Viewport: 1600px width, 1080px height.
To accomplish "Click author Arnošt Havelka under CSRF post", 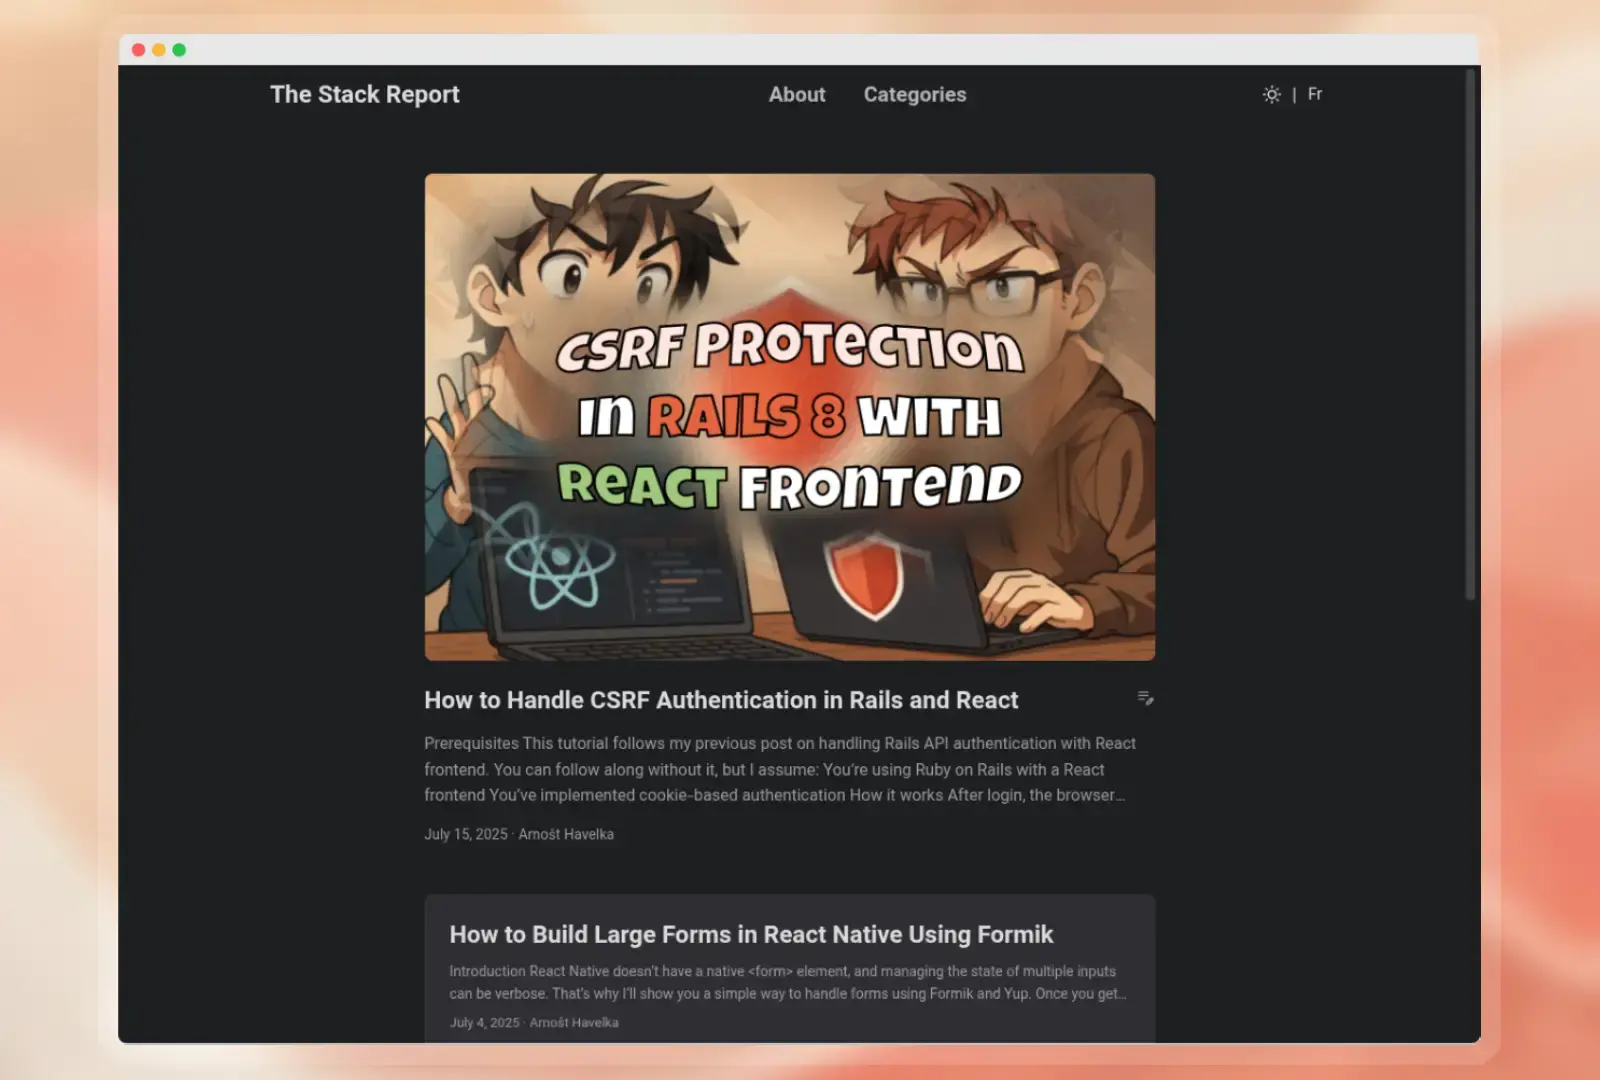I will pyautogui.click(x=566, y=834).
